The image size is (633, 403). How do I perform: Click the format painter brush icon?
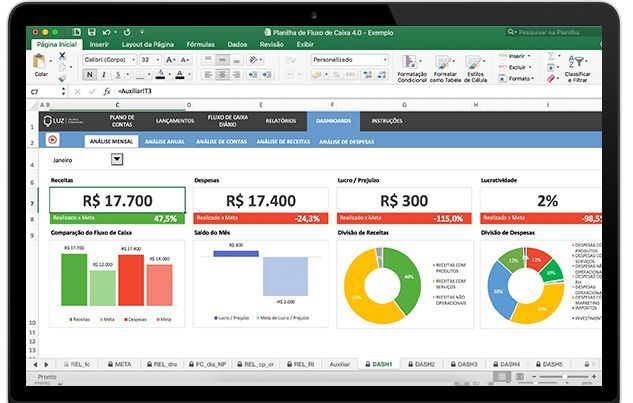point(62,78)
